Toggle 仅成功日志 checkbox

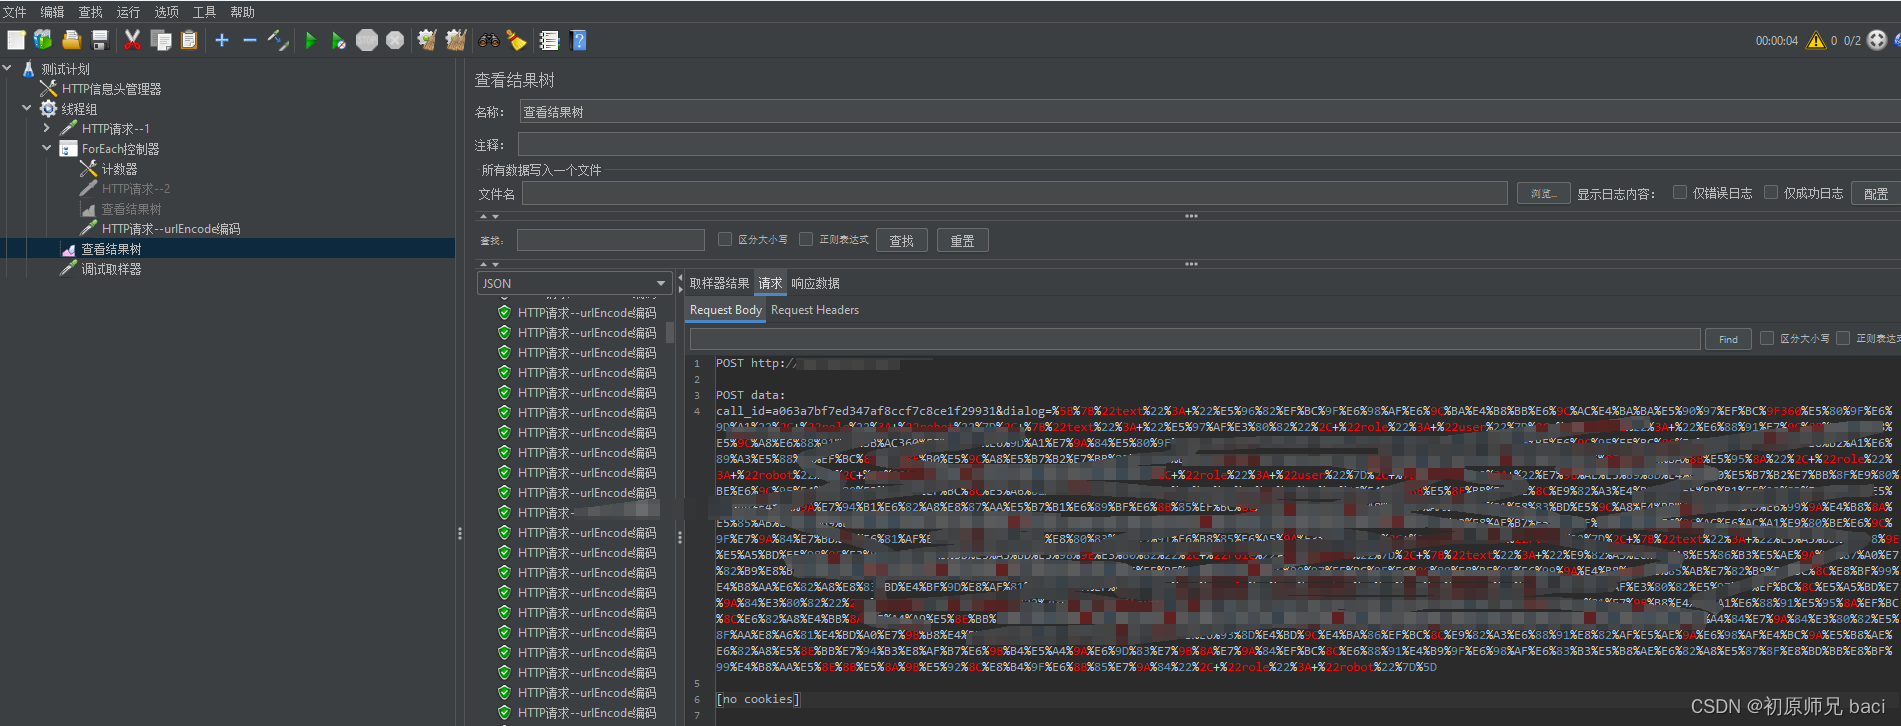(x=1771, y=192)
